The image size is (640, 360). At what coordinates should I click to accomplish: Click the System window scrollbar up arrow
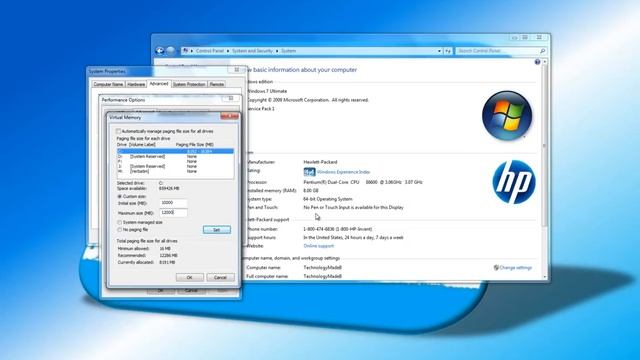pos(545,62)
